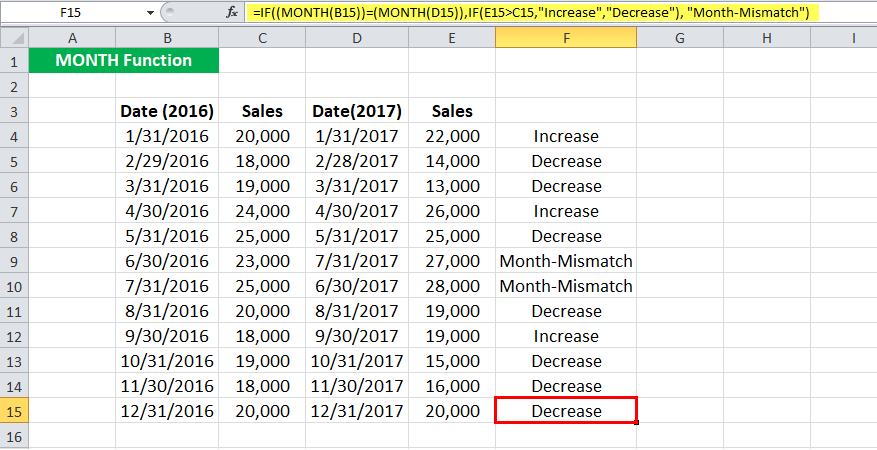This screenshot has height=450, width=877.
Task: Click the 23,000 sales value
Action: click(262, 261)
